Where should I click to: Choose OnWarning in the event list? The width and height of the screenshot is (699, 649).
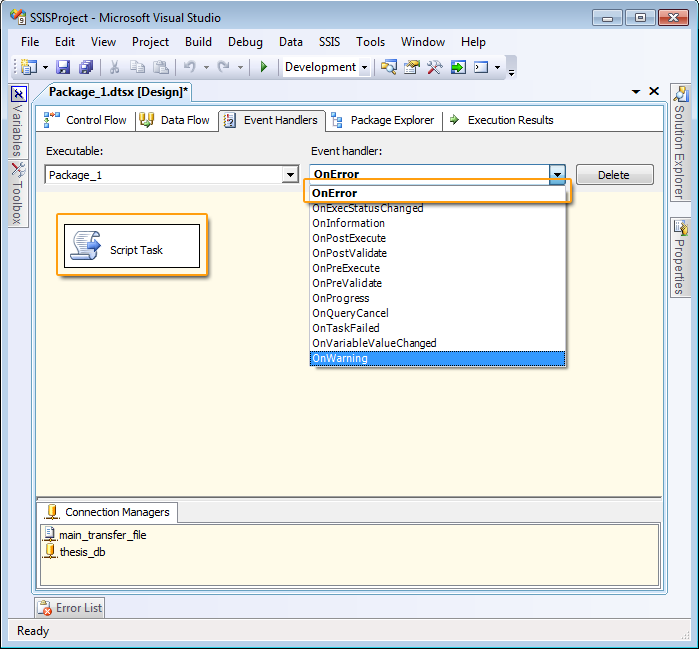click(x=437, y=358)
